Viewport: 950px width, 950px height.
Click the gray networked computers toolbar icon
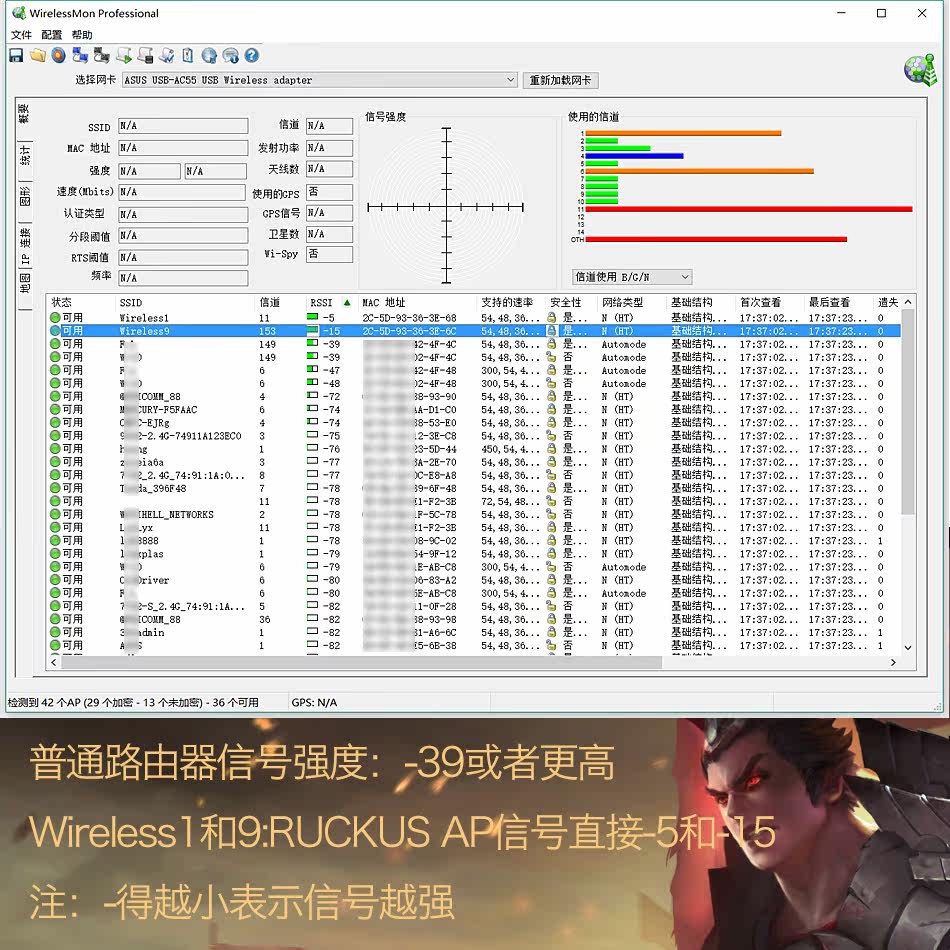[102, 56]
